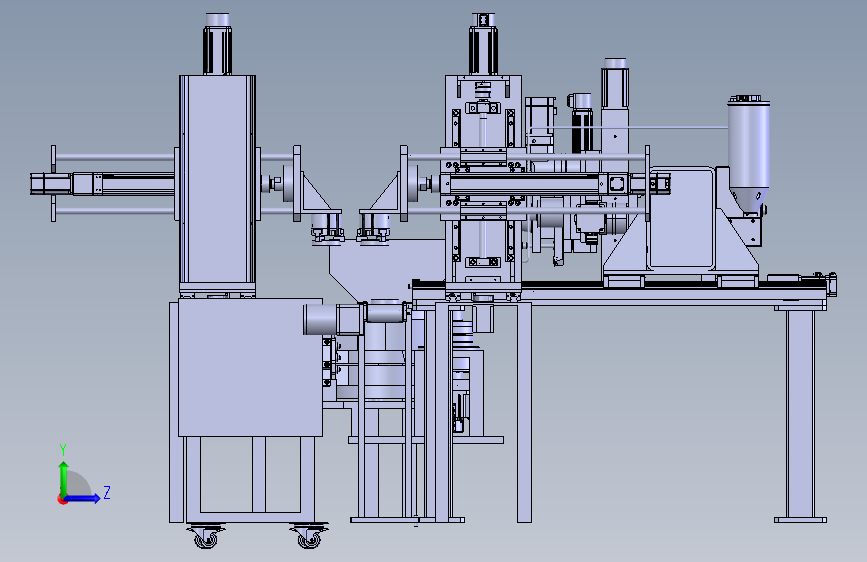The height and width of the screenshot is (562, 867).
Task: Click the green Y axis arrow of the triad
Action: pyautogui.click(x=64, y=478)
